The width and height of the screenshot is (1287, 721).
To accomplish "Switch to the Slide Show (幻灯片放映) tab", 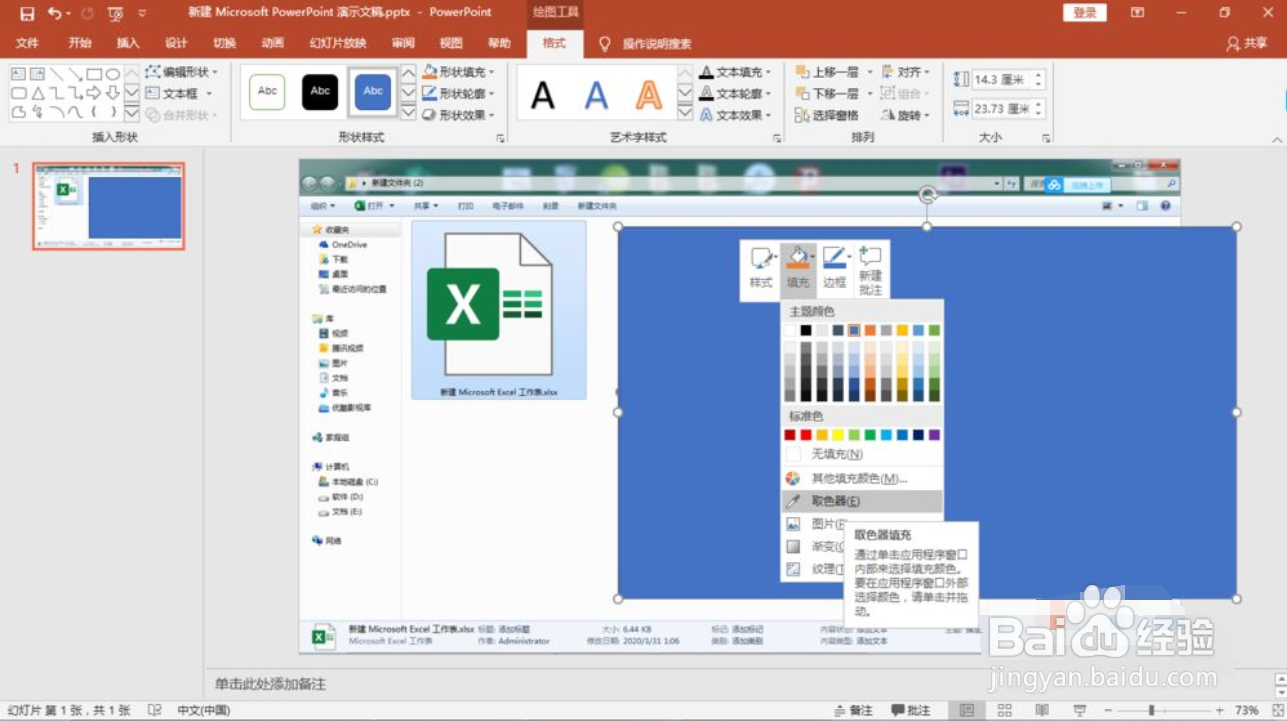I will pyautogui.click(x=338, y=43).
